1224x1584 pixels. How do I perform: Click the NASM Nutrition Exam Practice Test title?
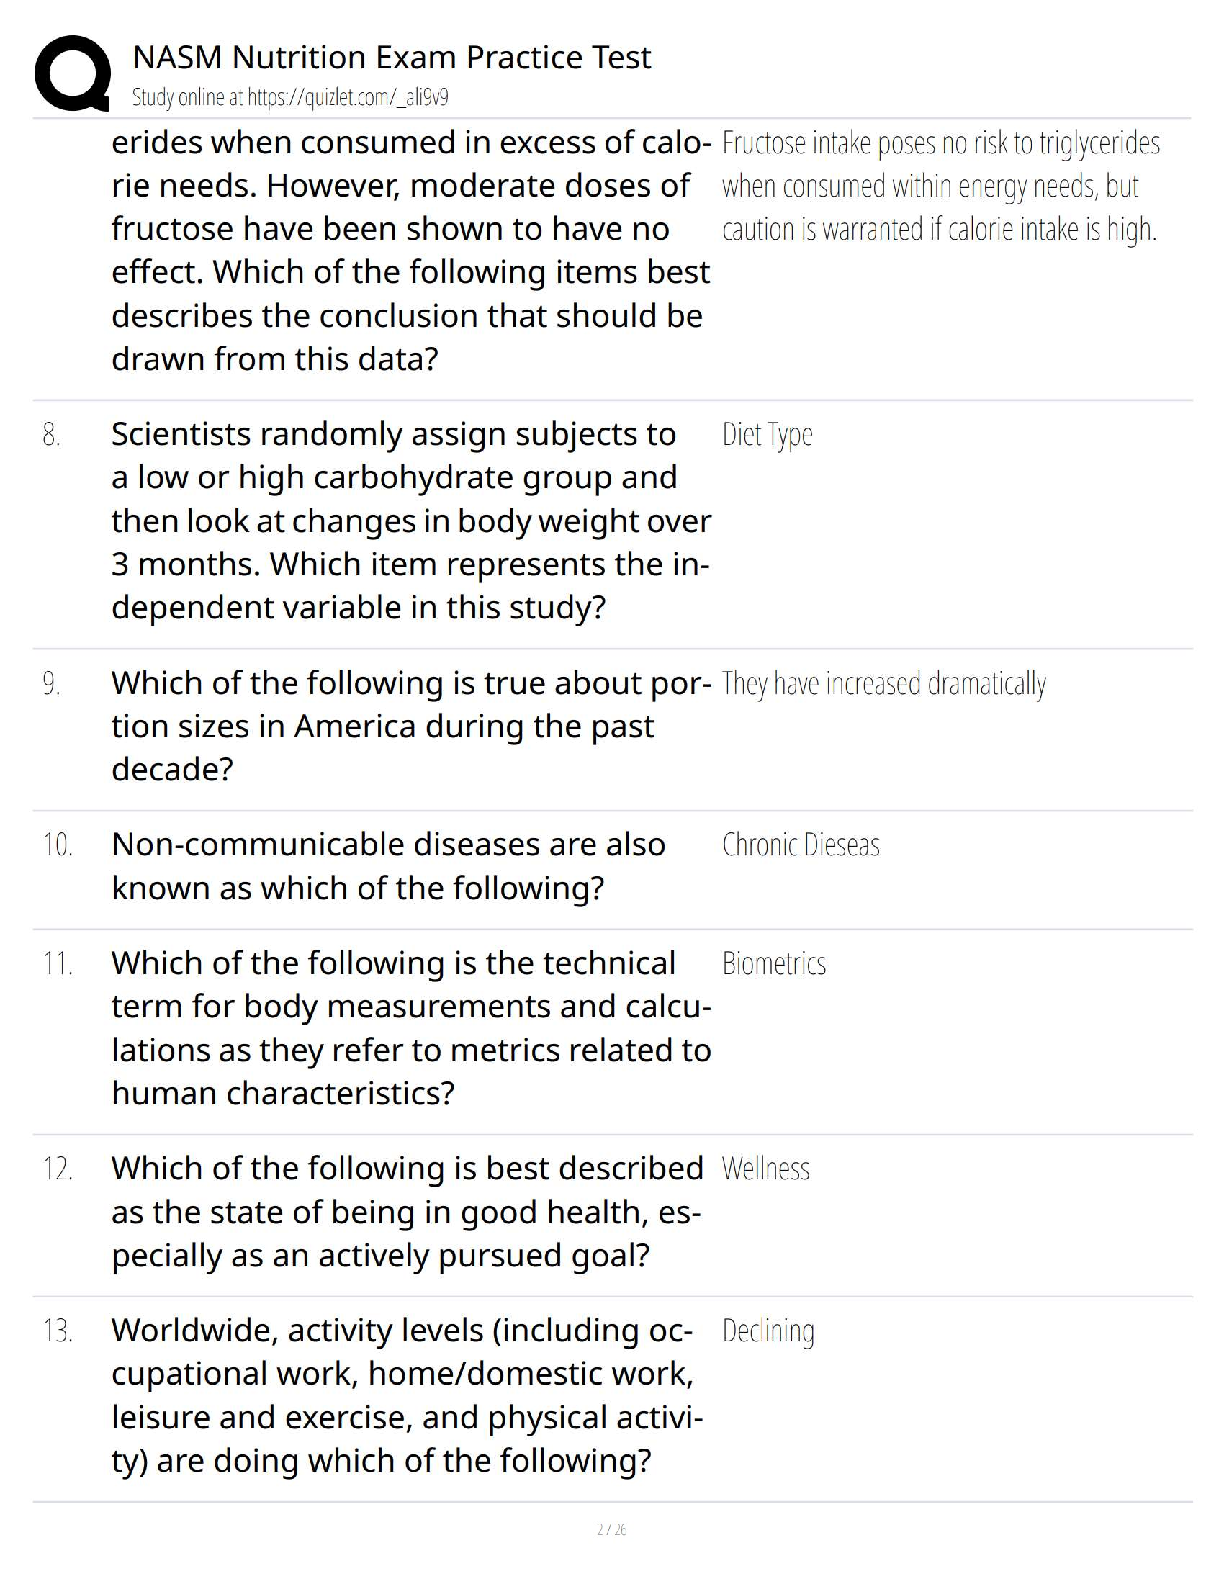click(x=391, y=57)
